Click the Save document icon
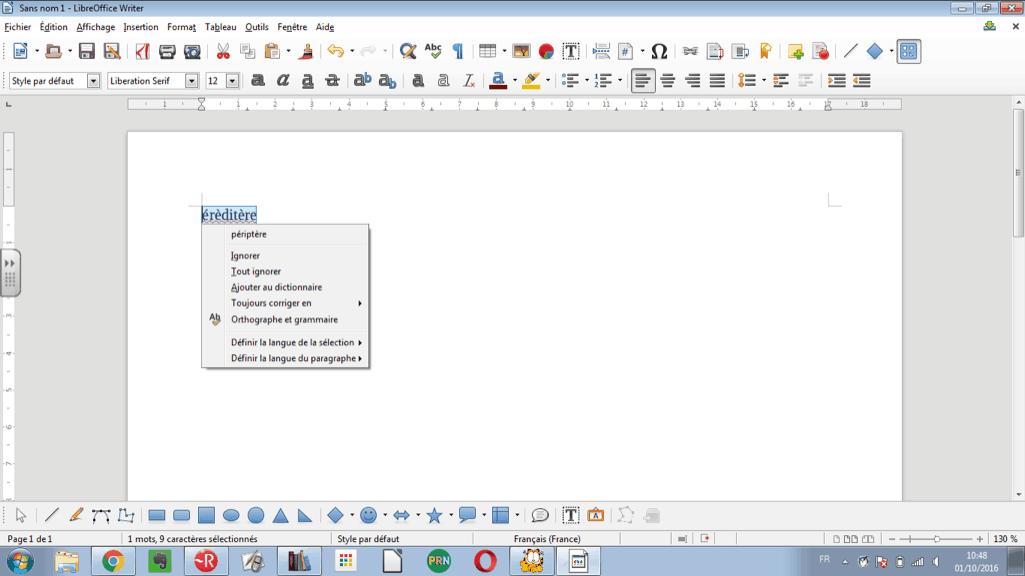Viewport: 1025px width, 576px height. 86,51
